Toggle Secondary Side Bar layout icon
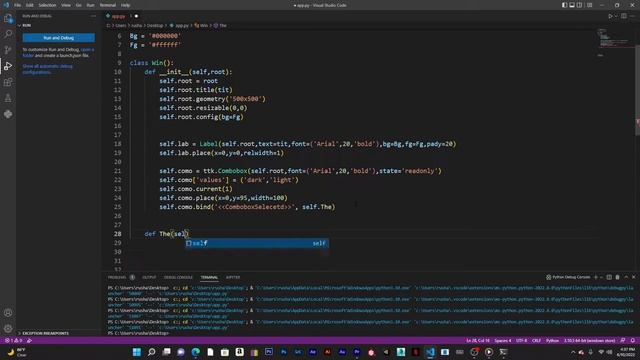The height and width of the screenshot is (360, 640). (580, 5)
